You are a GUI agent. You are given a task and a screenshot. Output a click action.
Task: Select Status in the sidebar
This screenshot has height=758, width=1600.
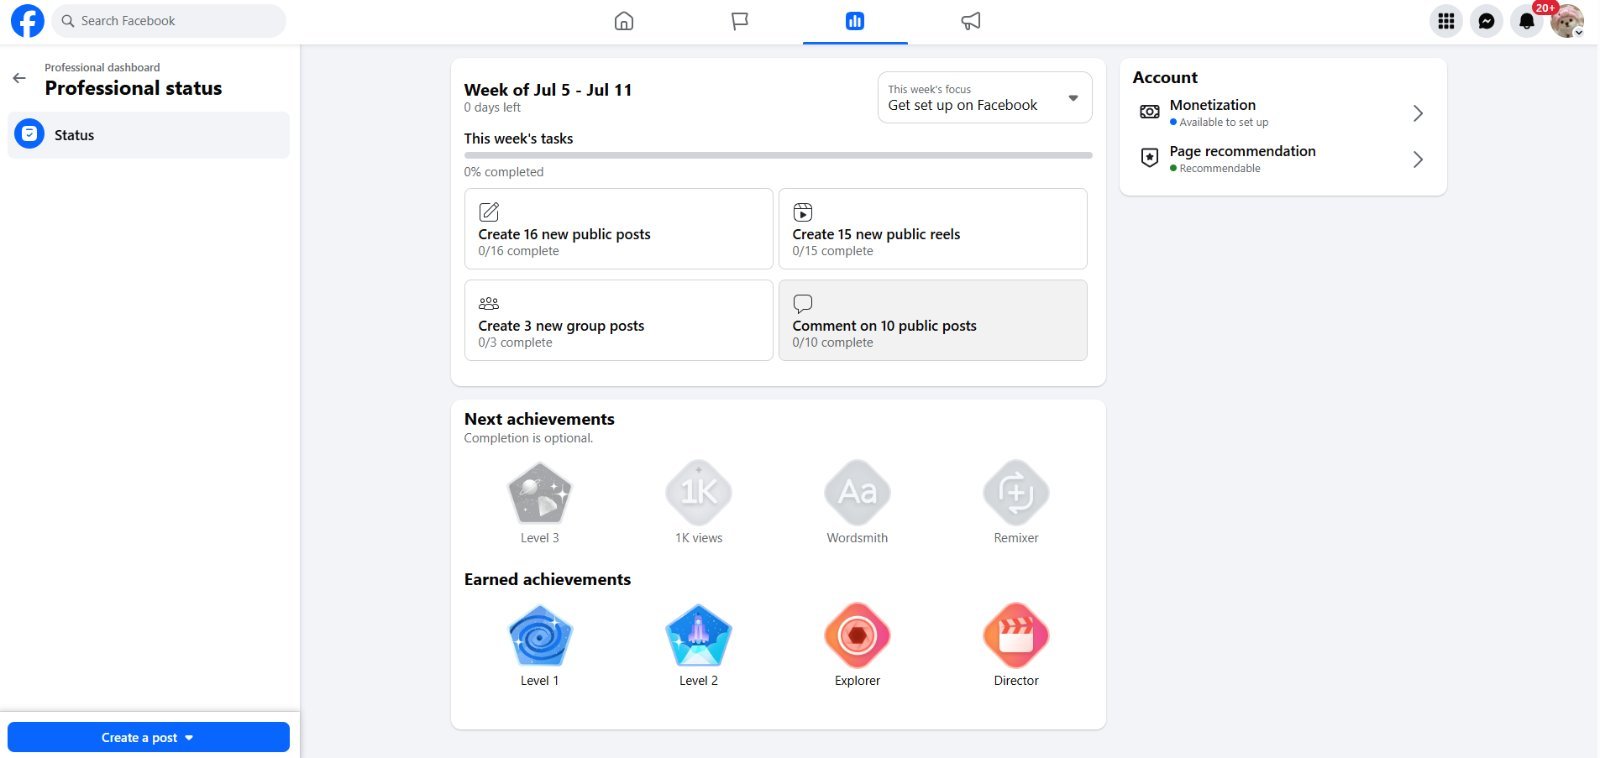click(149, 135)
